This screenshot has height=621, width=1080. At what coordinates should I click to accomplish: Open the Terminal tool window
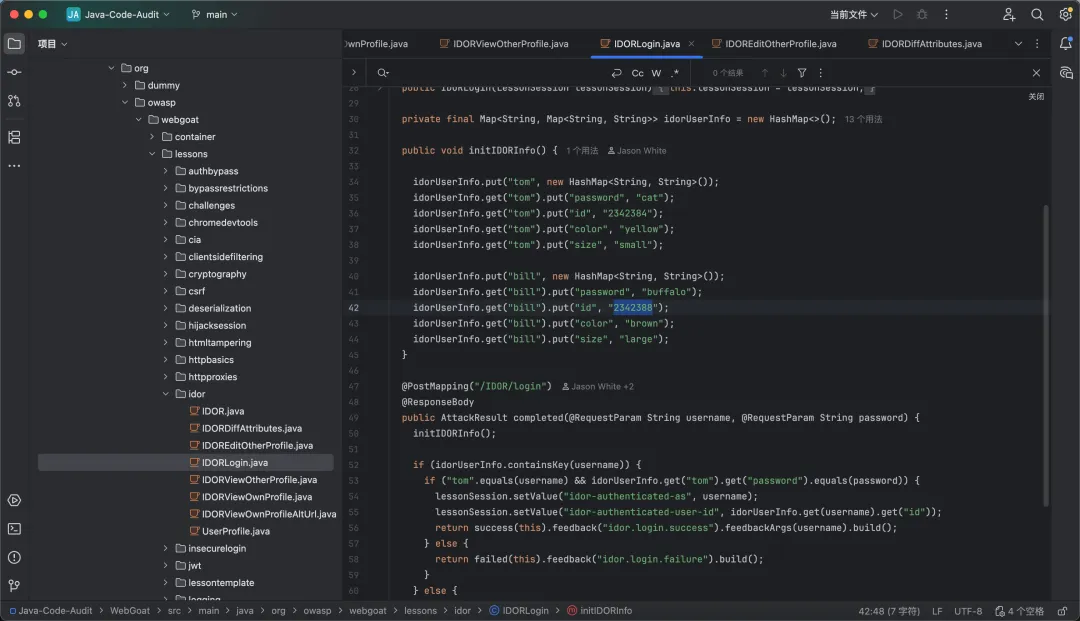(14, 528)
